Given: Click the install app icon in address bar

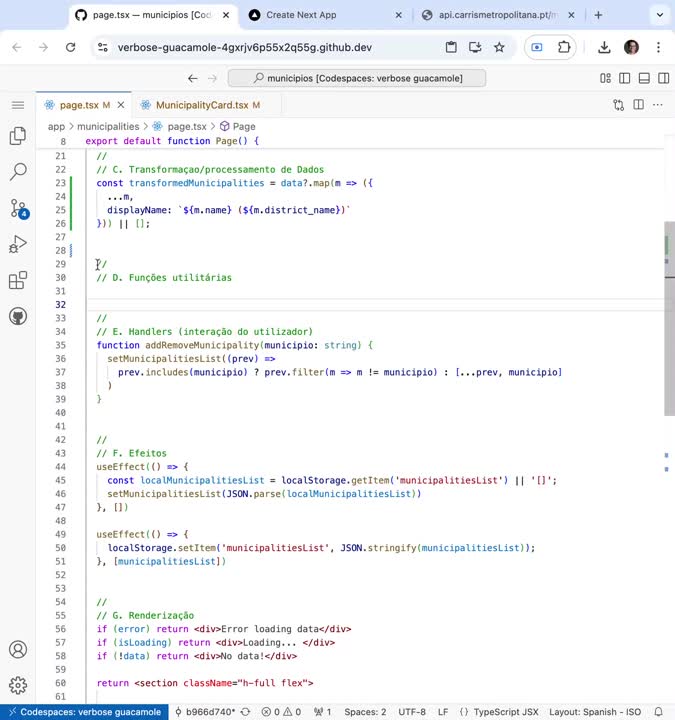Looking at the screenshot, I should [475, 47].
